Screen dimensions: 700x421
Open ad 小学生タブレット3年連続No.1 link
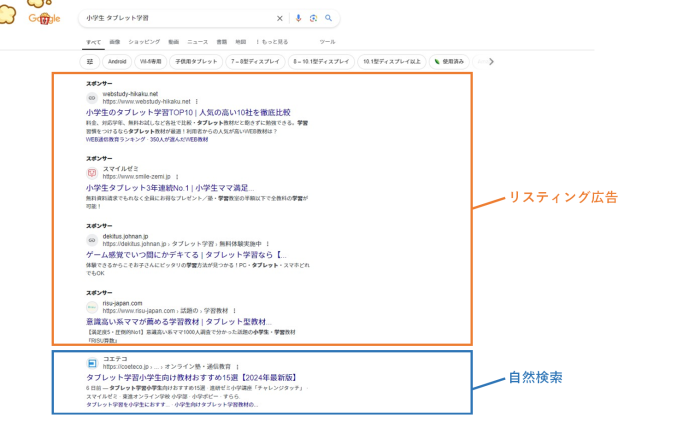coord(170,188)
